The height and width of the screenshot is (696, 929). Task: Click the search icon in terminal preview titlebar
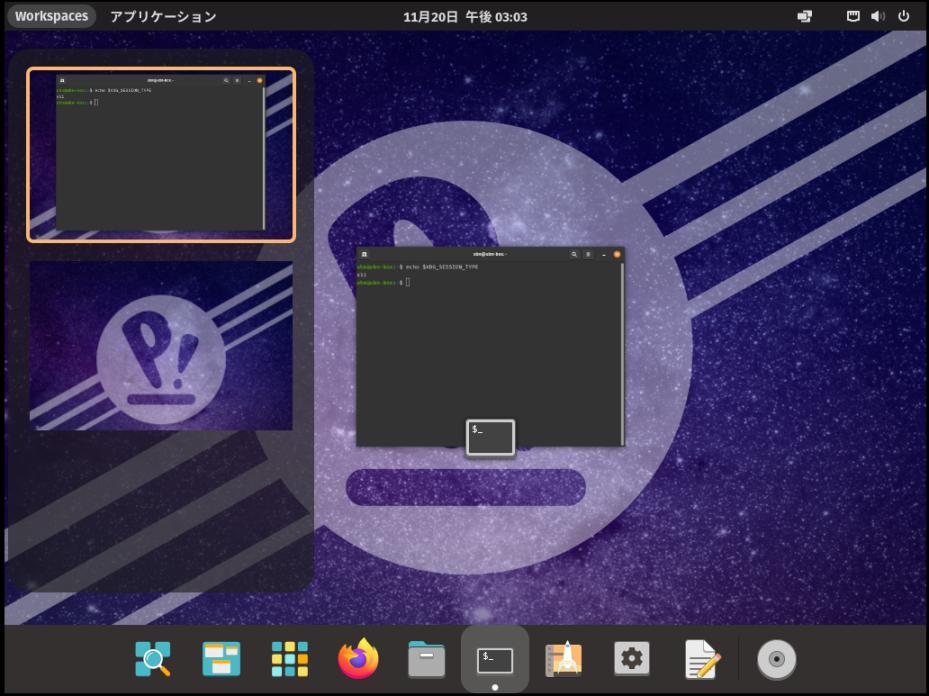(x=574, y=254)
